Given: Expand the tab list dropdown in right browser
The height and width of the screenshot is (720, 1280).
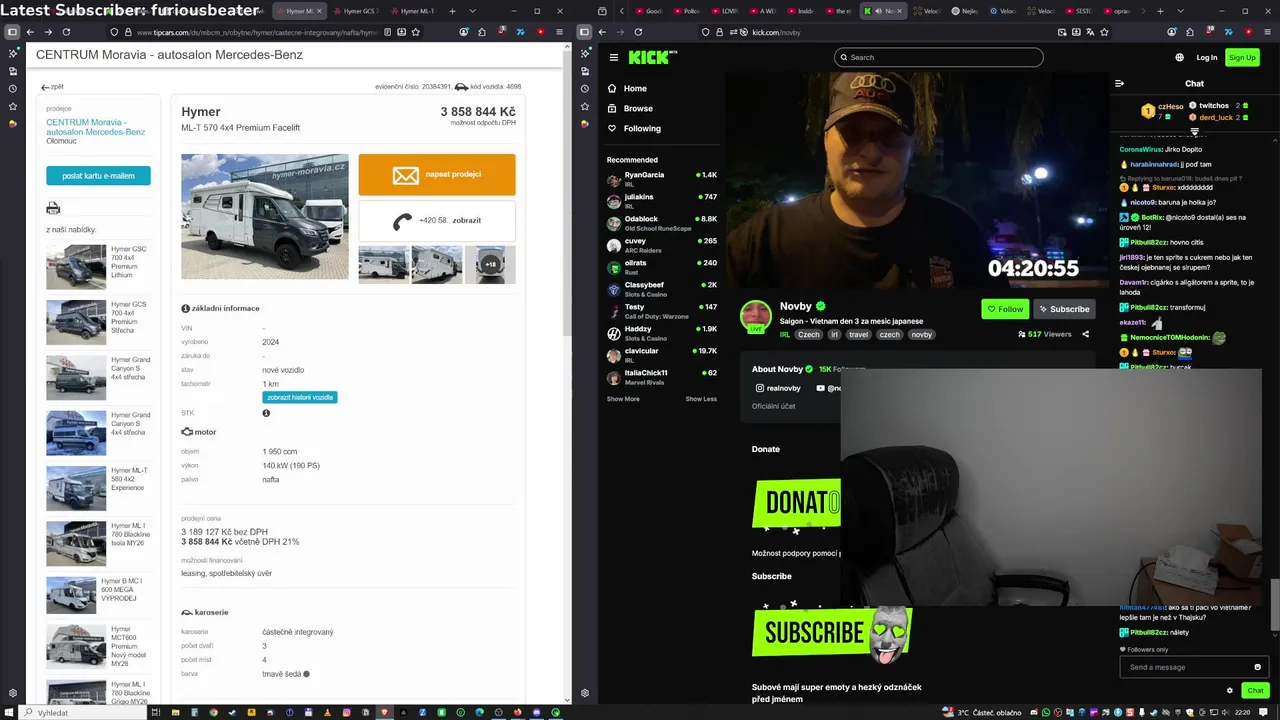Looking at the screenshot, I should [x=1183, y=11].
